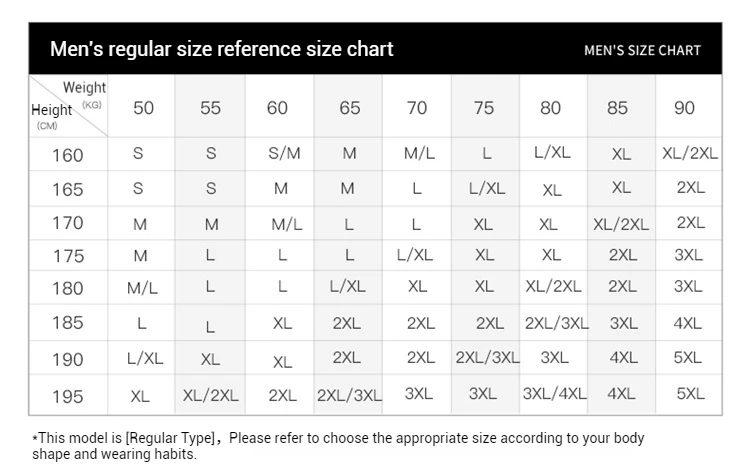Click the M/L cell in the 180 row
Screen dimensions: 750x476
click(142, 288)
